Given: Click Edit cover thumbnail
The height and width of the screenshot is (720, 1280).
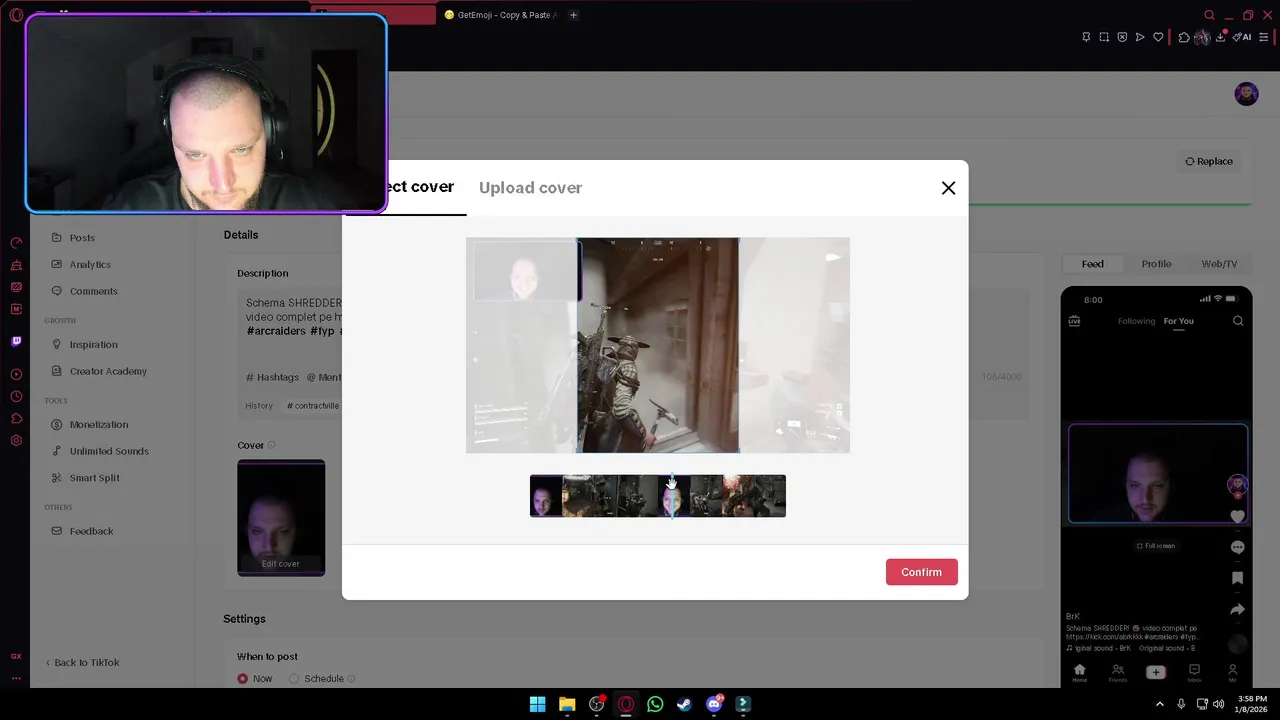Looking at the screenshot, I should click(x=281, y=563).
